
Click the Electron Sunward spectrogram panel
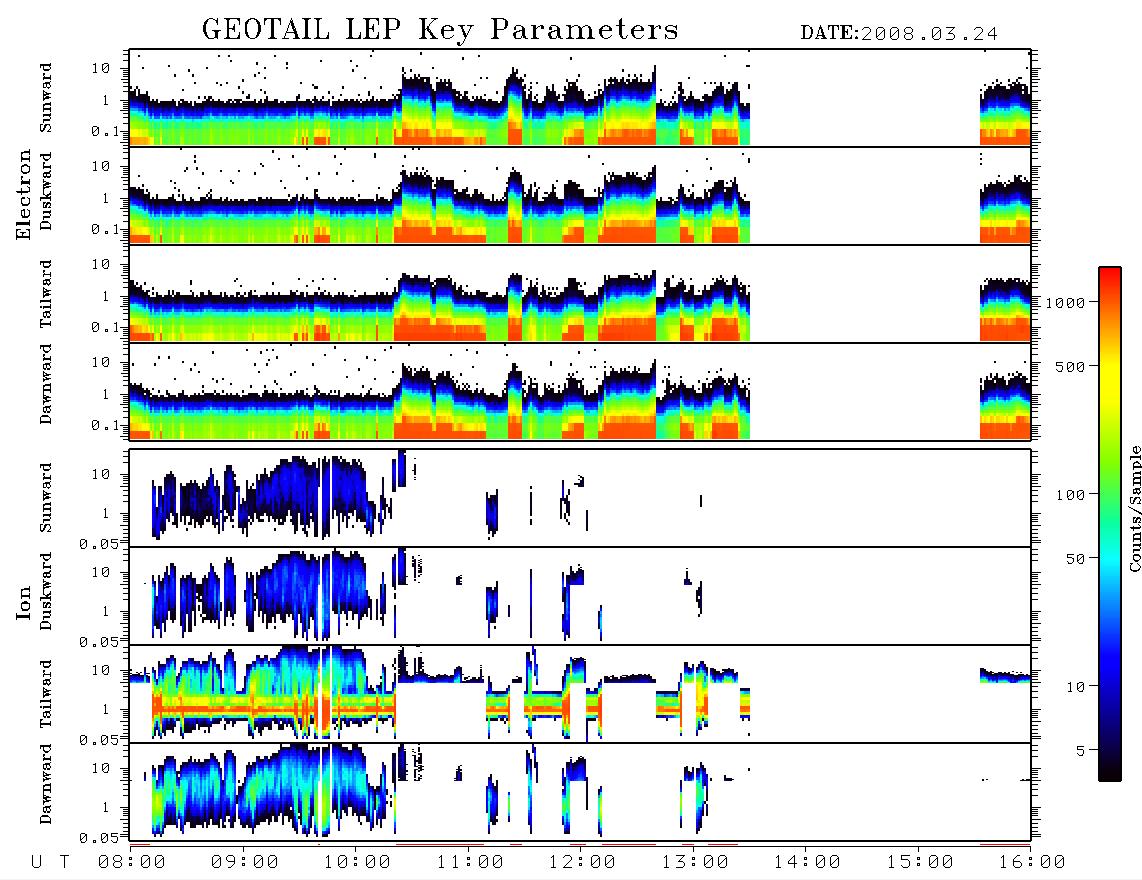pos(580,98)
